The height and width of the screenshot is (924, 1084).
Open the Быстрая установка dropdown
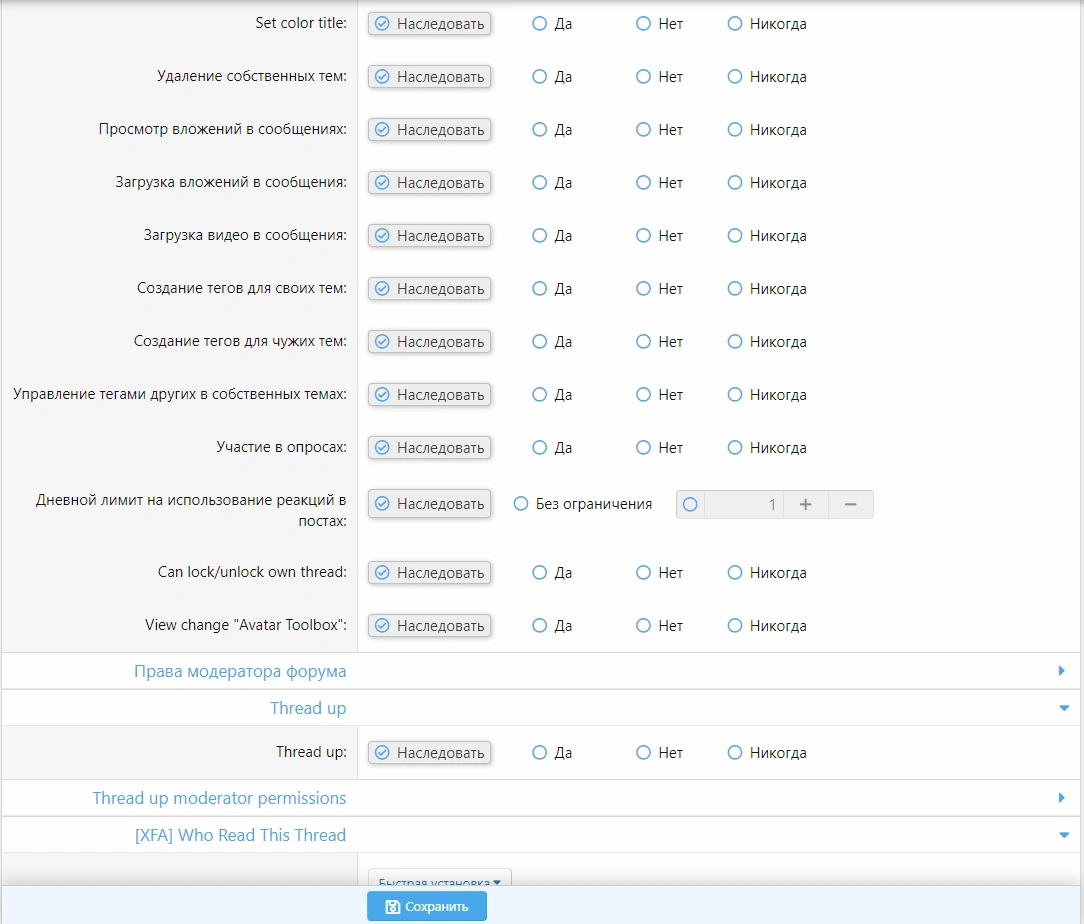(440, 882)
